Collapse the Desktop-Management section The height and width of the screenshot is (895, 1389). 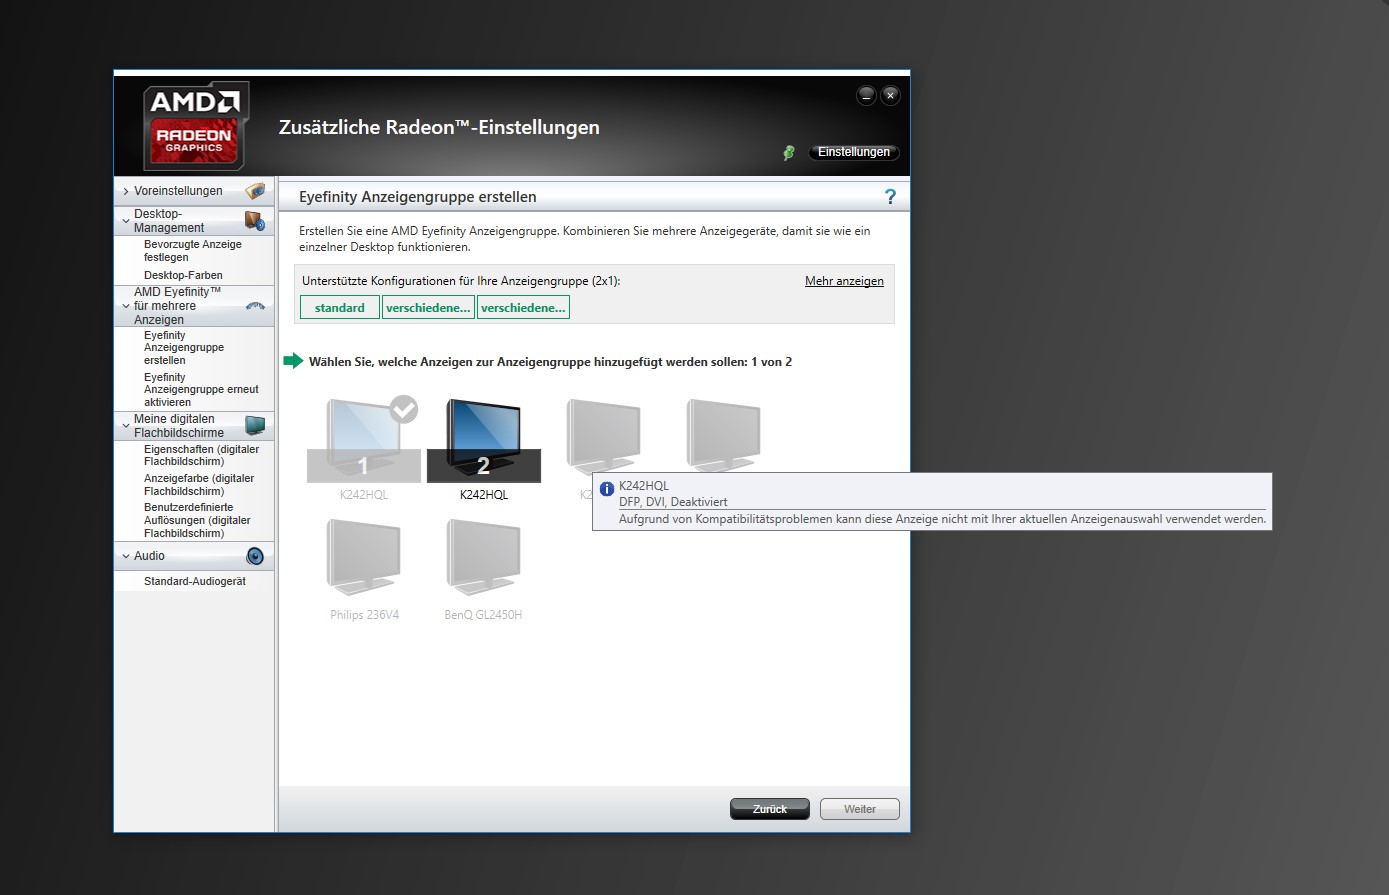(x=126, y=221)
